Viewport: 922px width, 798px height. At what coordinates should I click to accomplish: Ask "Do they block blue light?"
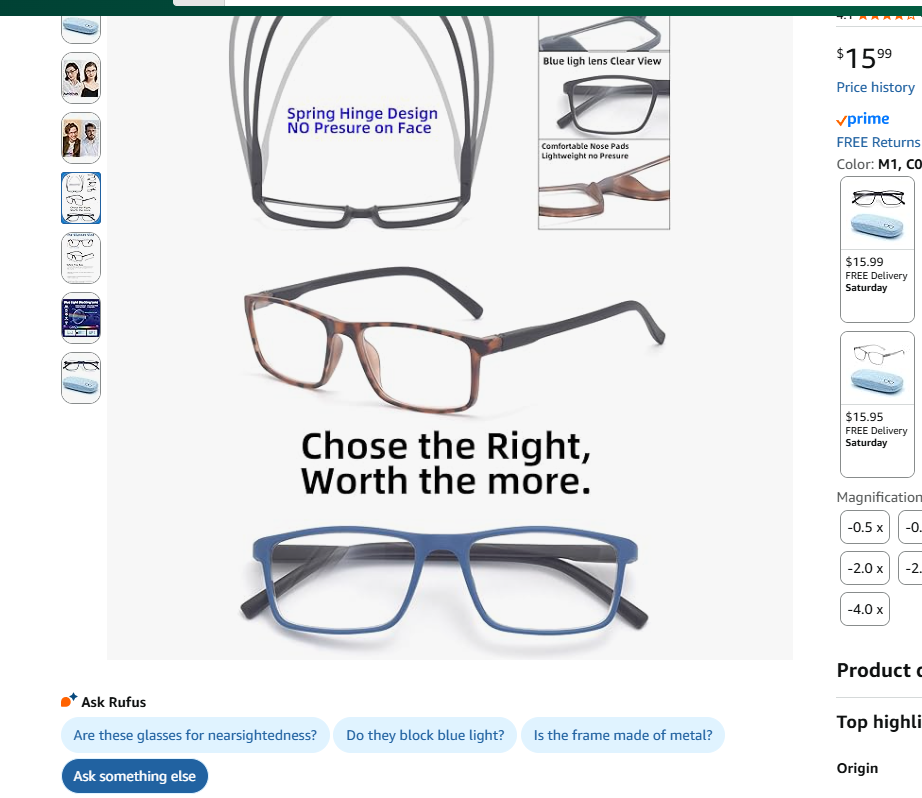coord(425,735)
